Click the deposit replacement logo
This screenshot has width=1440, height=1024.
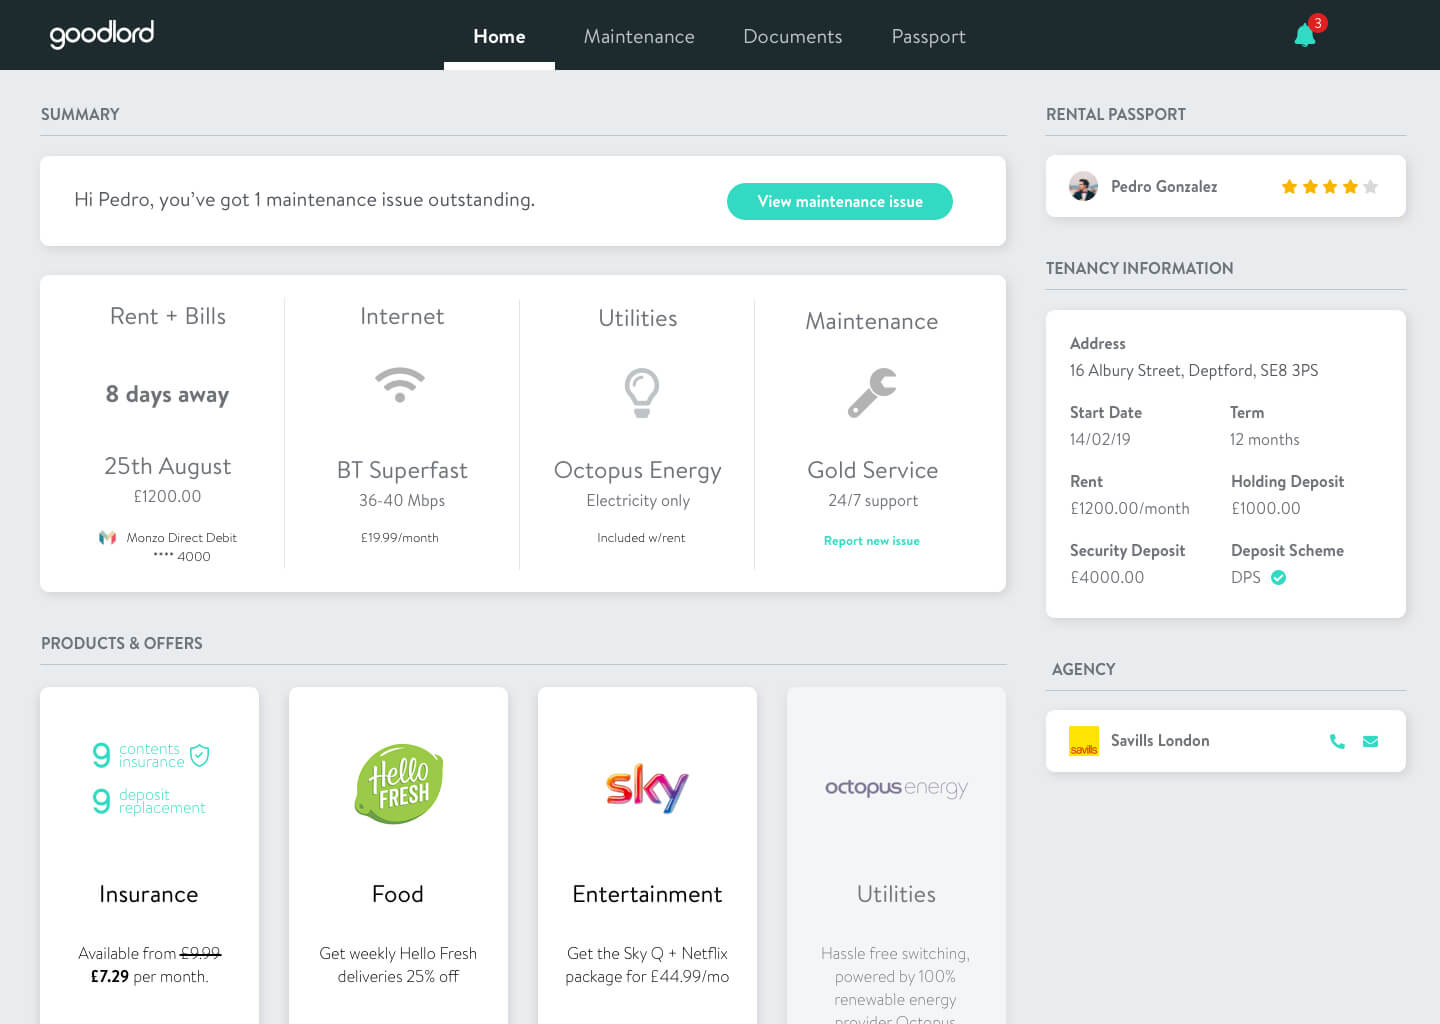coord(149,801)
